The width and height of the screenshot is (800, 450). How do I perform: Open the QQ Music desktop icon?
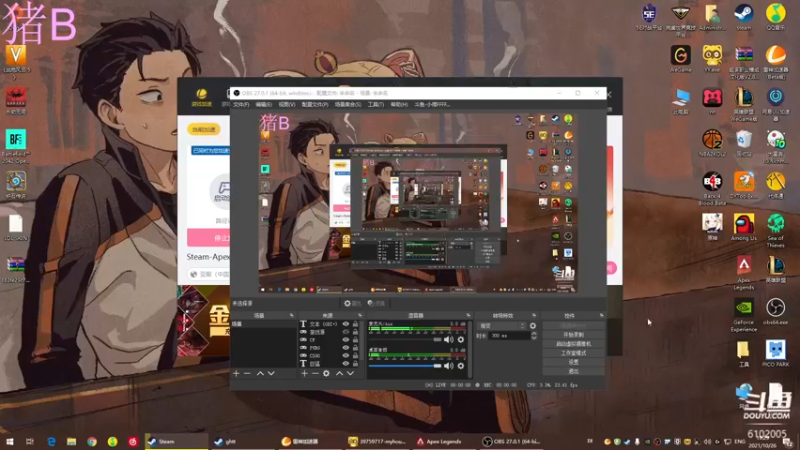click(776, 16)
